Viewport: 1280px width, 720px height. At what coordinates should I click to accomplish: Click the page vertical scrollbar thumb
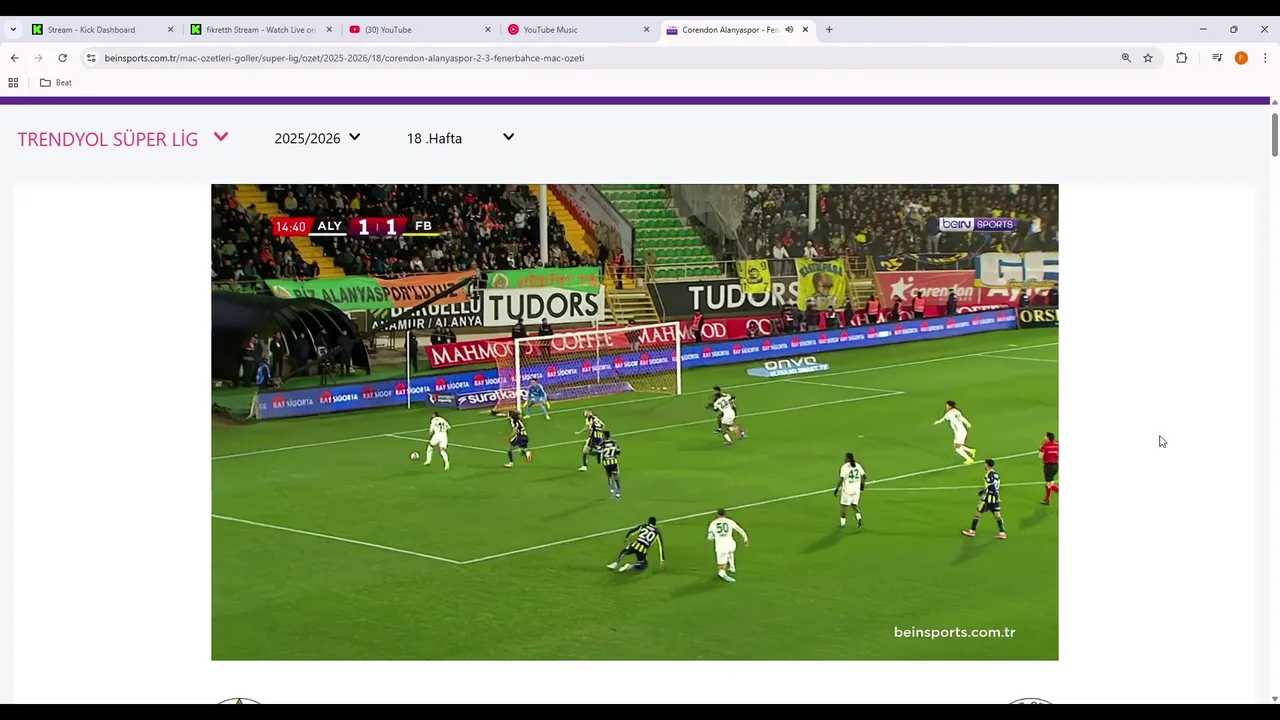1275,134
